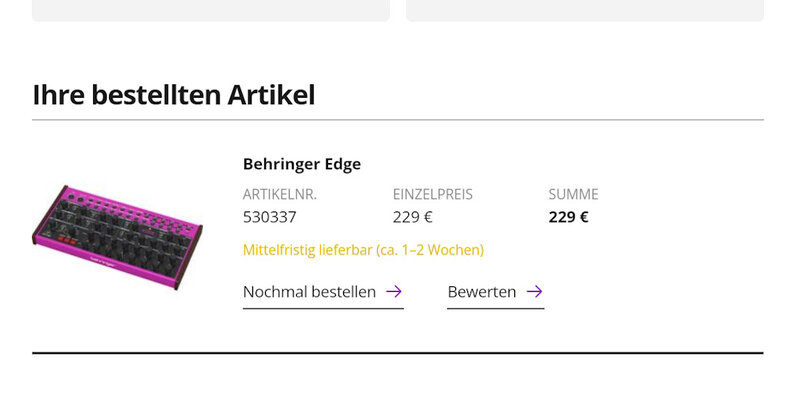796x400 pixels.
Task: Open the Behringer Edge product image
Action: [x=117, y=237]
